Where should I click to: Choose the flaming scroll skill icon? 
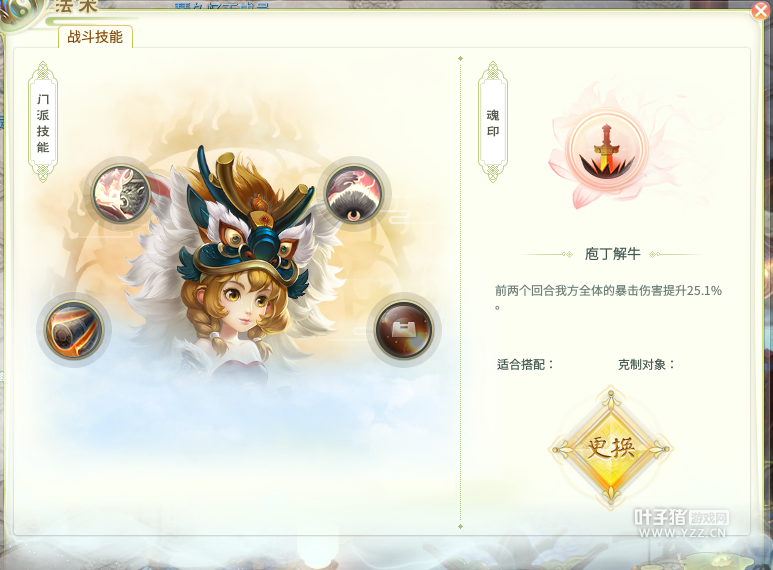coord(74,330)
